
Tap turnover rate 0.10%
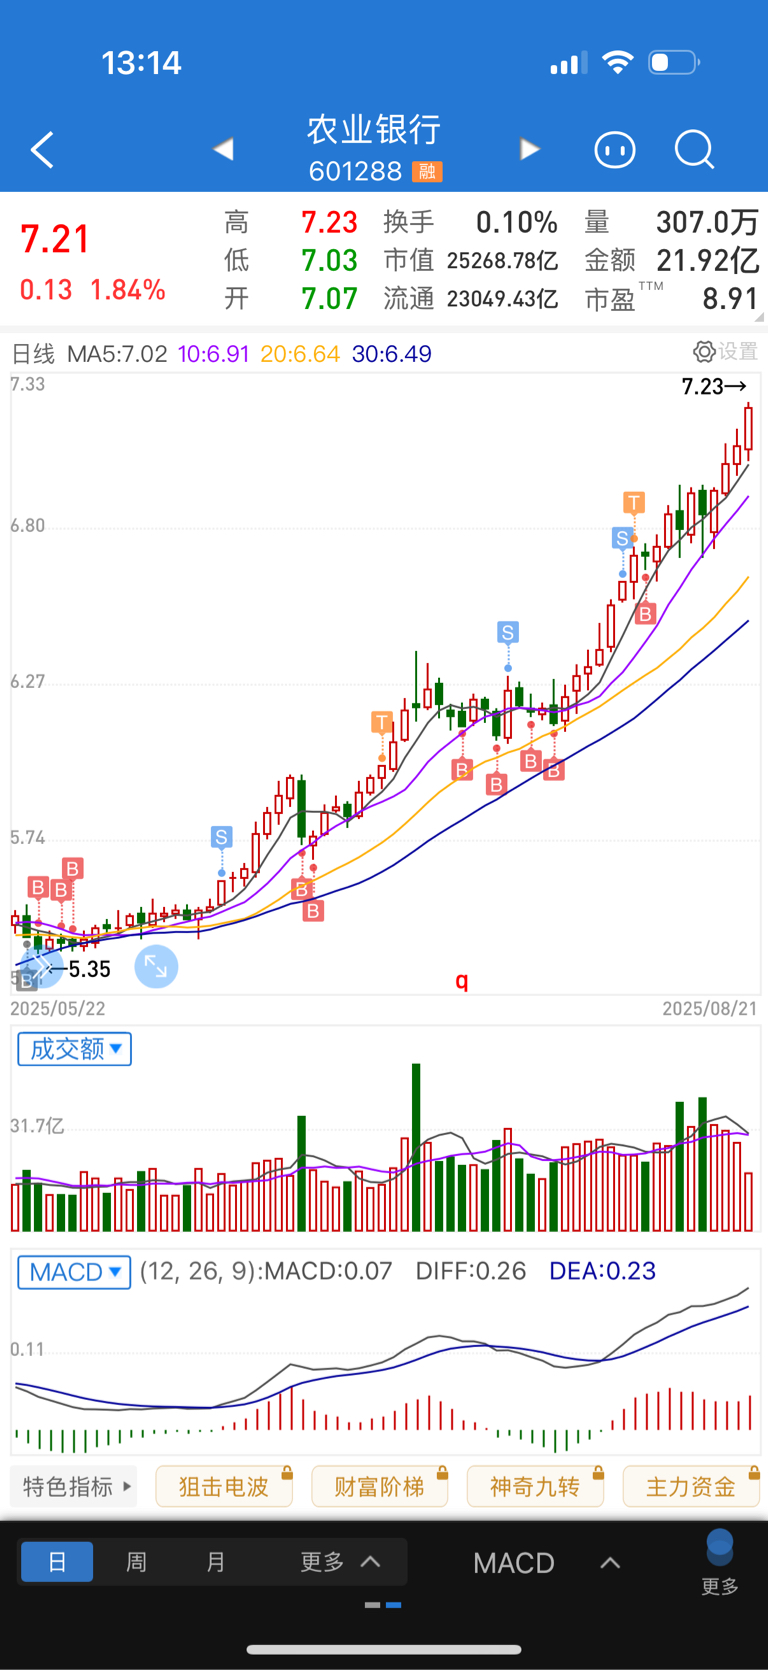point(516,222)
